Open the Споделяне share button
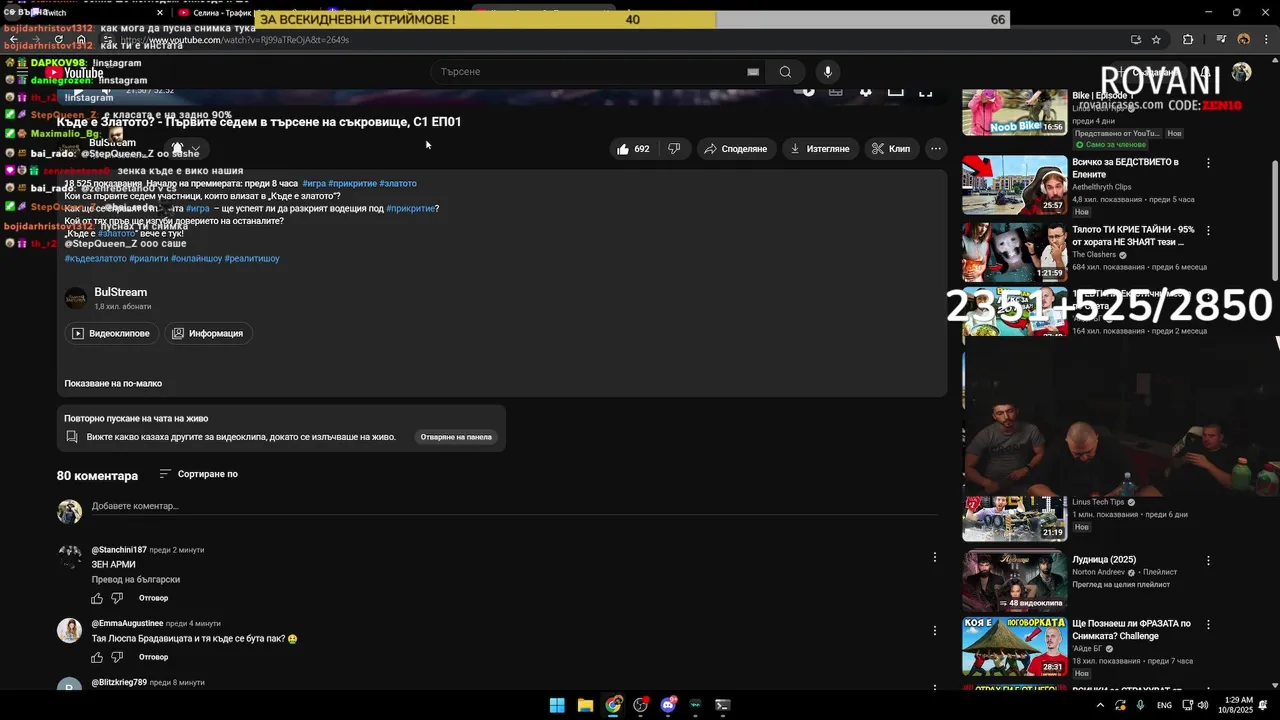This screenshot has height=720, width=1280. click(736, 149)
